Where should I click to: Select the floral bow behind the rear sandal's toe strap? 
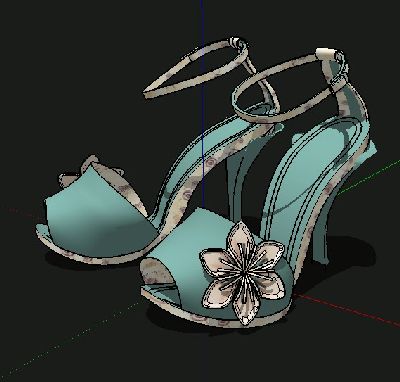click(x=90, y=170)
